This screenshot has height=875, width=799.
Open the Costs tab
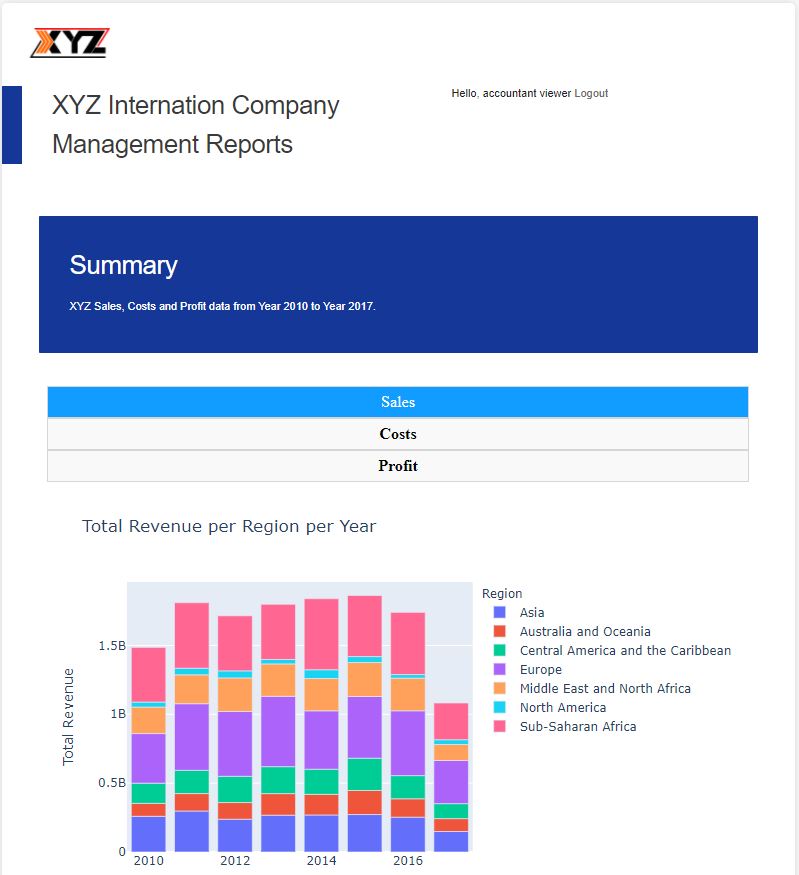397,434
